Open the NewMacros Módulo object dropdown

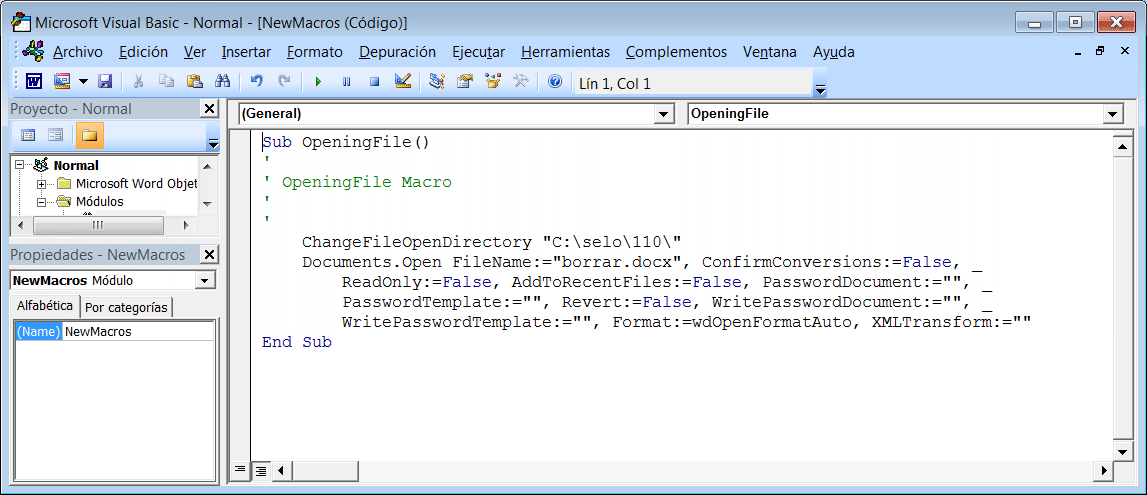click(x=206, y=281)
